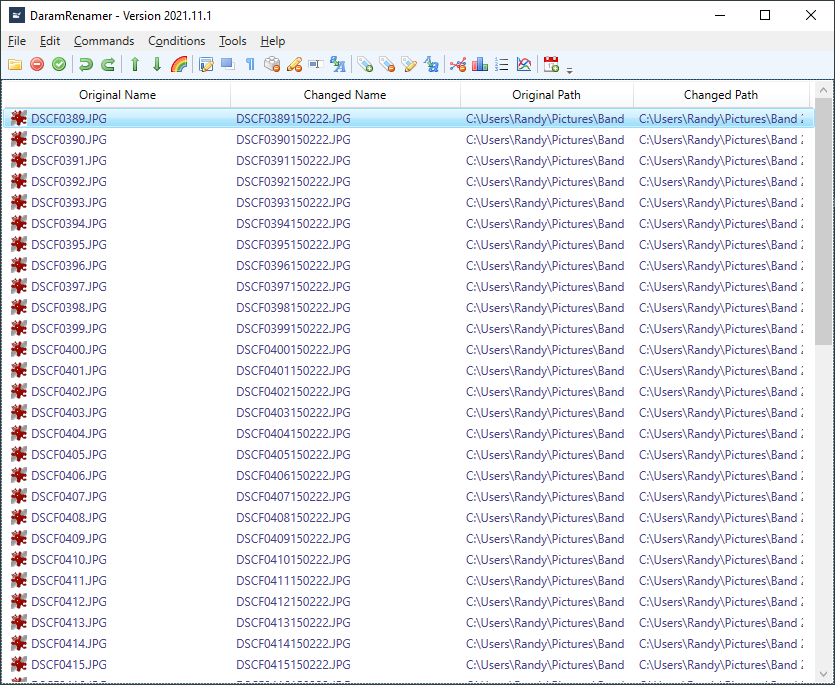Click the pencil with red minus icon
Screen dimensions: 835x685
294,64
